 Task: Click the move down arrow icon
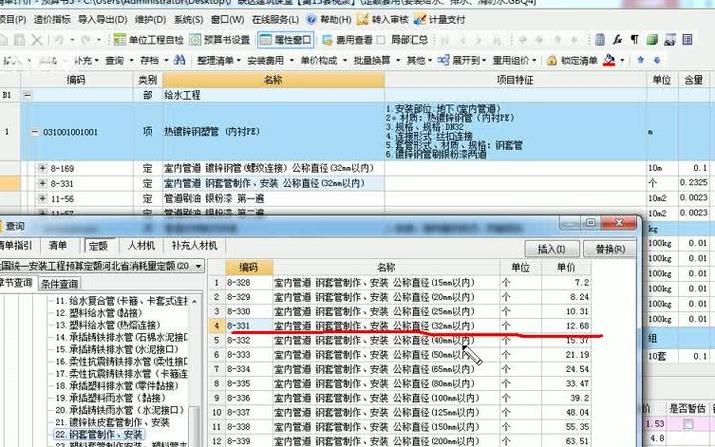657,60
